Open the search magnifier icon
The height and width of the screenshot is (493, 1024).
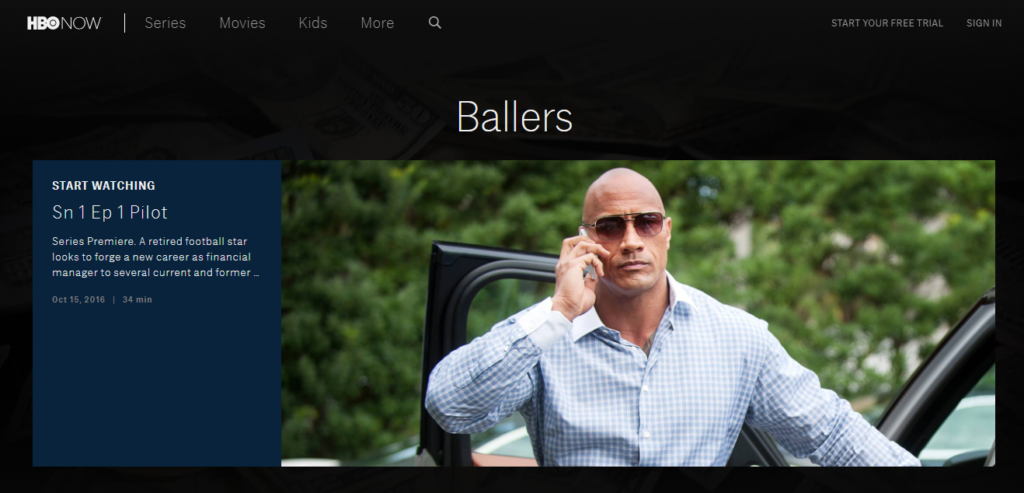click(x=435, y=23)
